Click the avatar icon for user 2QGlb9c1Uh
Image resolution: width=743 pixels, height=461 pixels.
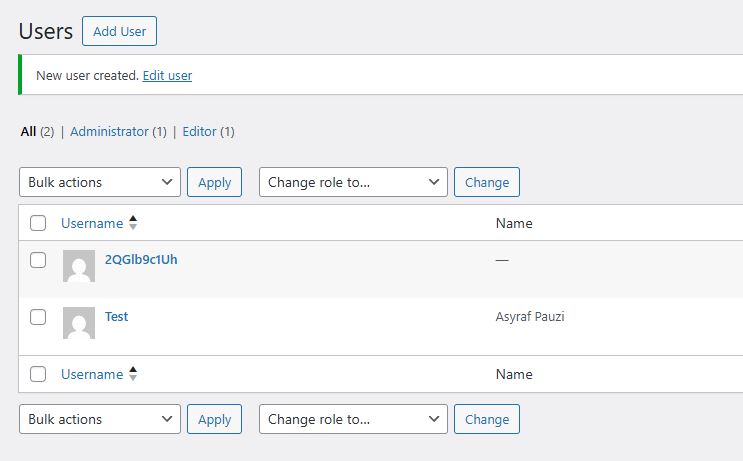[x=79, y=266]
